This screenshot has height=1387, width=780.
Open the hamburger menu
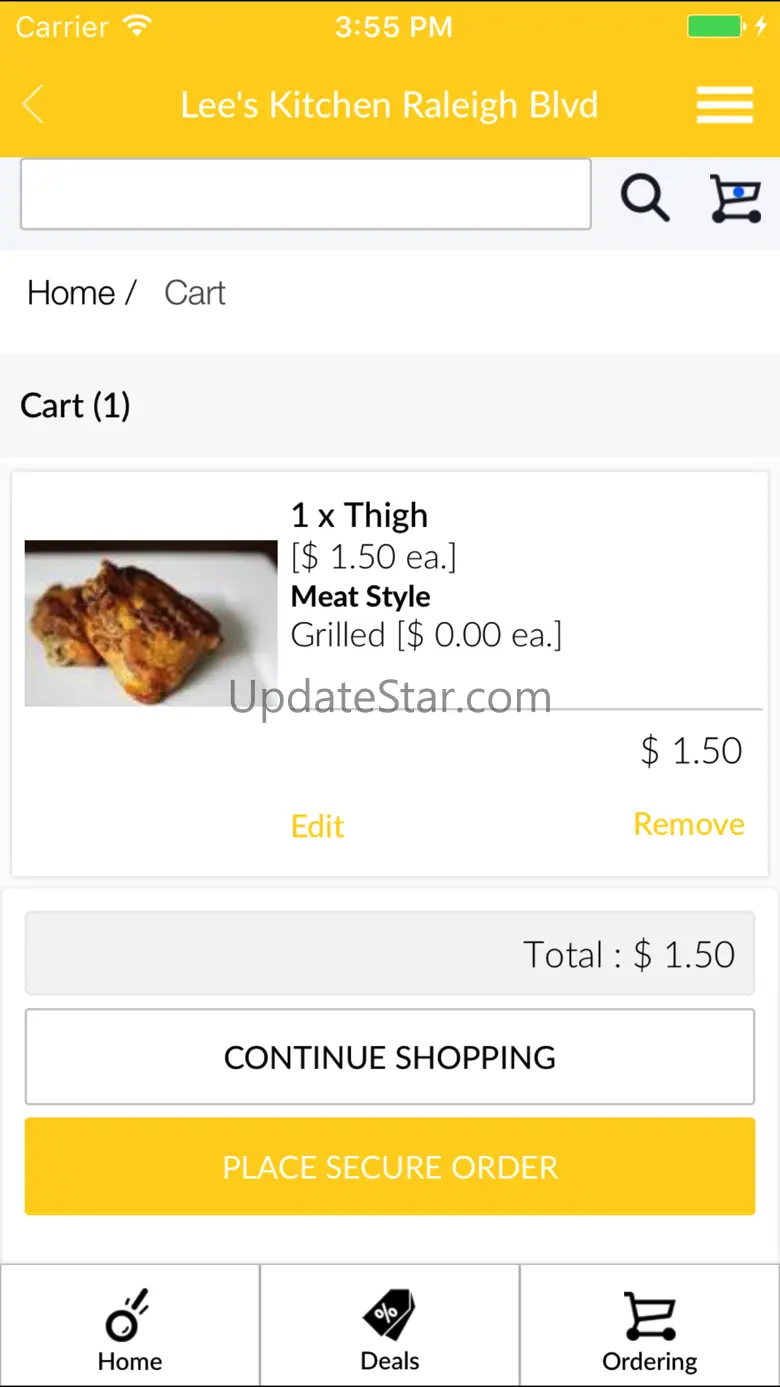click(724, 104)
